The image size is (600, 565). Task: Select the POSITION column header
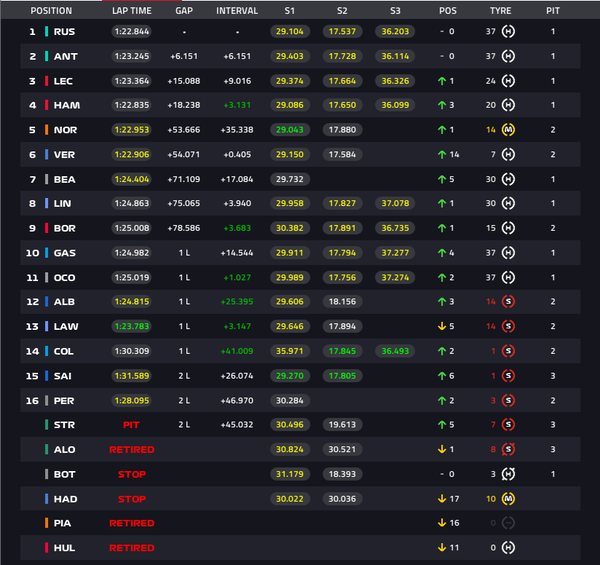tap(51, 11)
